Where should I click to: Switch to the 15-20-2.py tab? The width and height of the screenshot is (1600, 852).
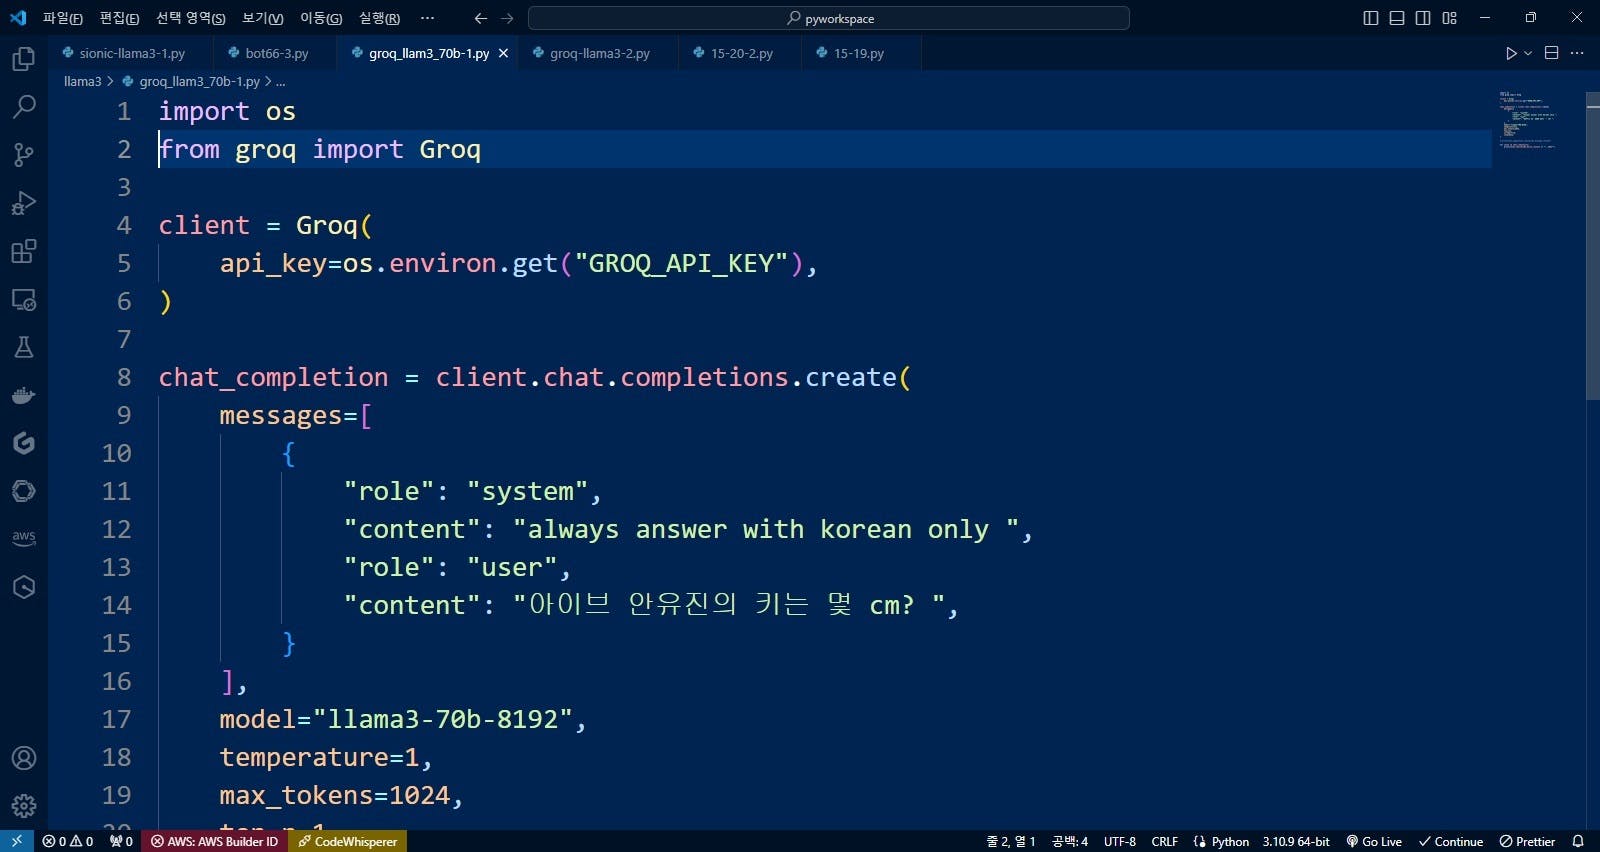(x=740, y=53)
